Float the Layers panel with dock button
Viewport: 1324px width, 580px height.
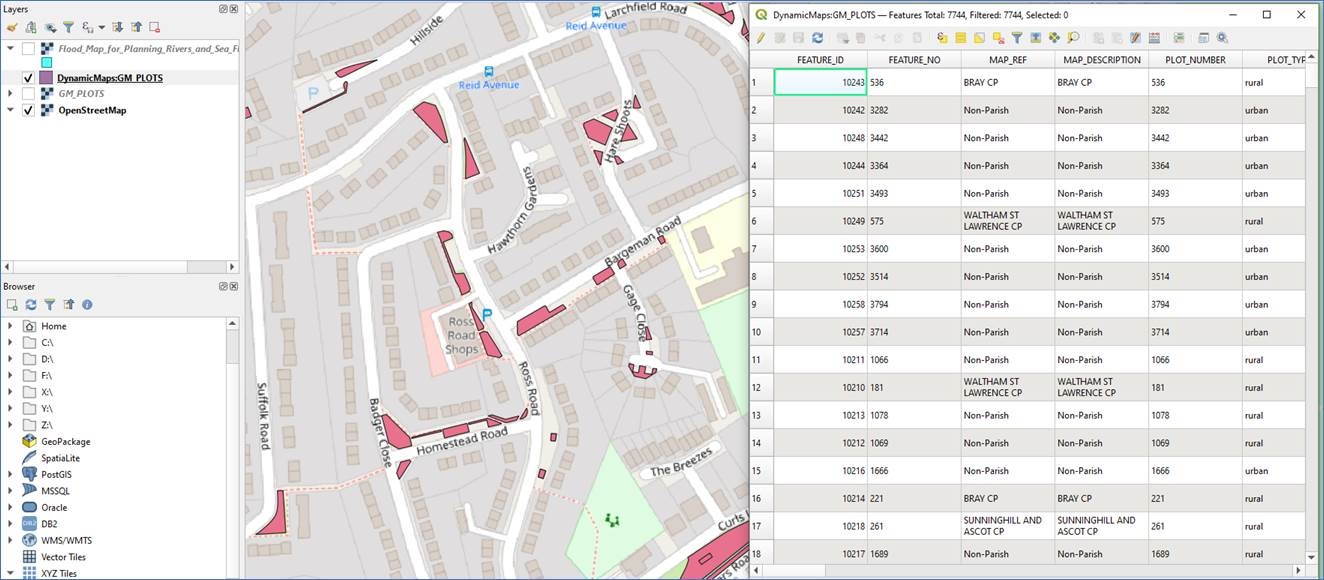[223, 8]
